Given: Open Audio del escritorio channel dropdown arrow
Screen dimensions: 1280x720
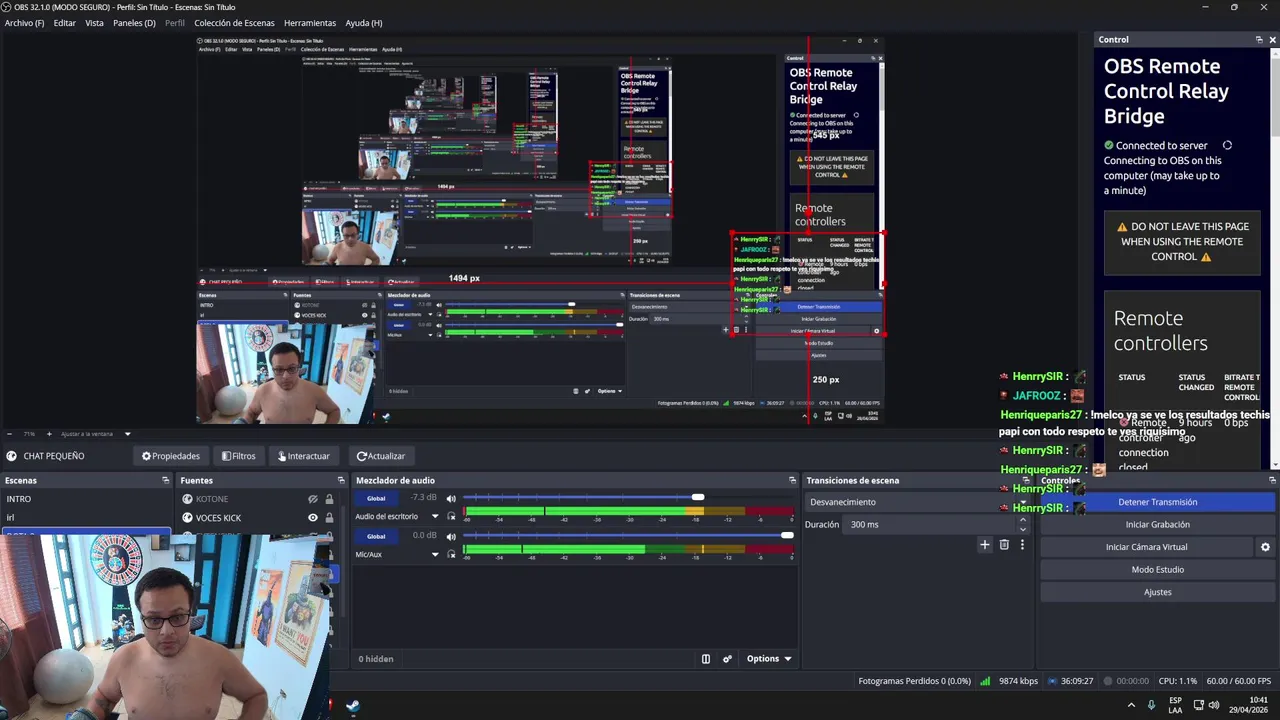Looking at the screenshot, I should [435, 517].
